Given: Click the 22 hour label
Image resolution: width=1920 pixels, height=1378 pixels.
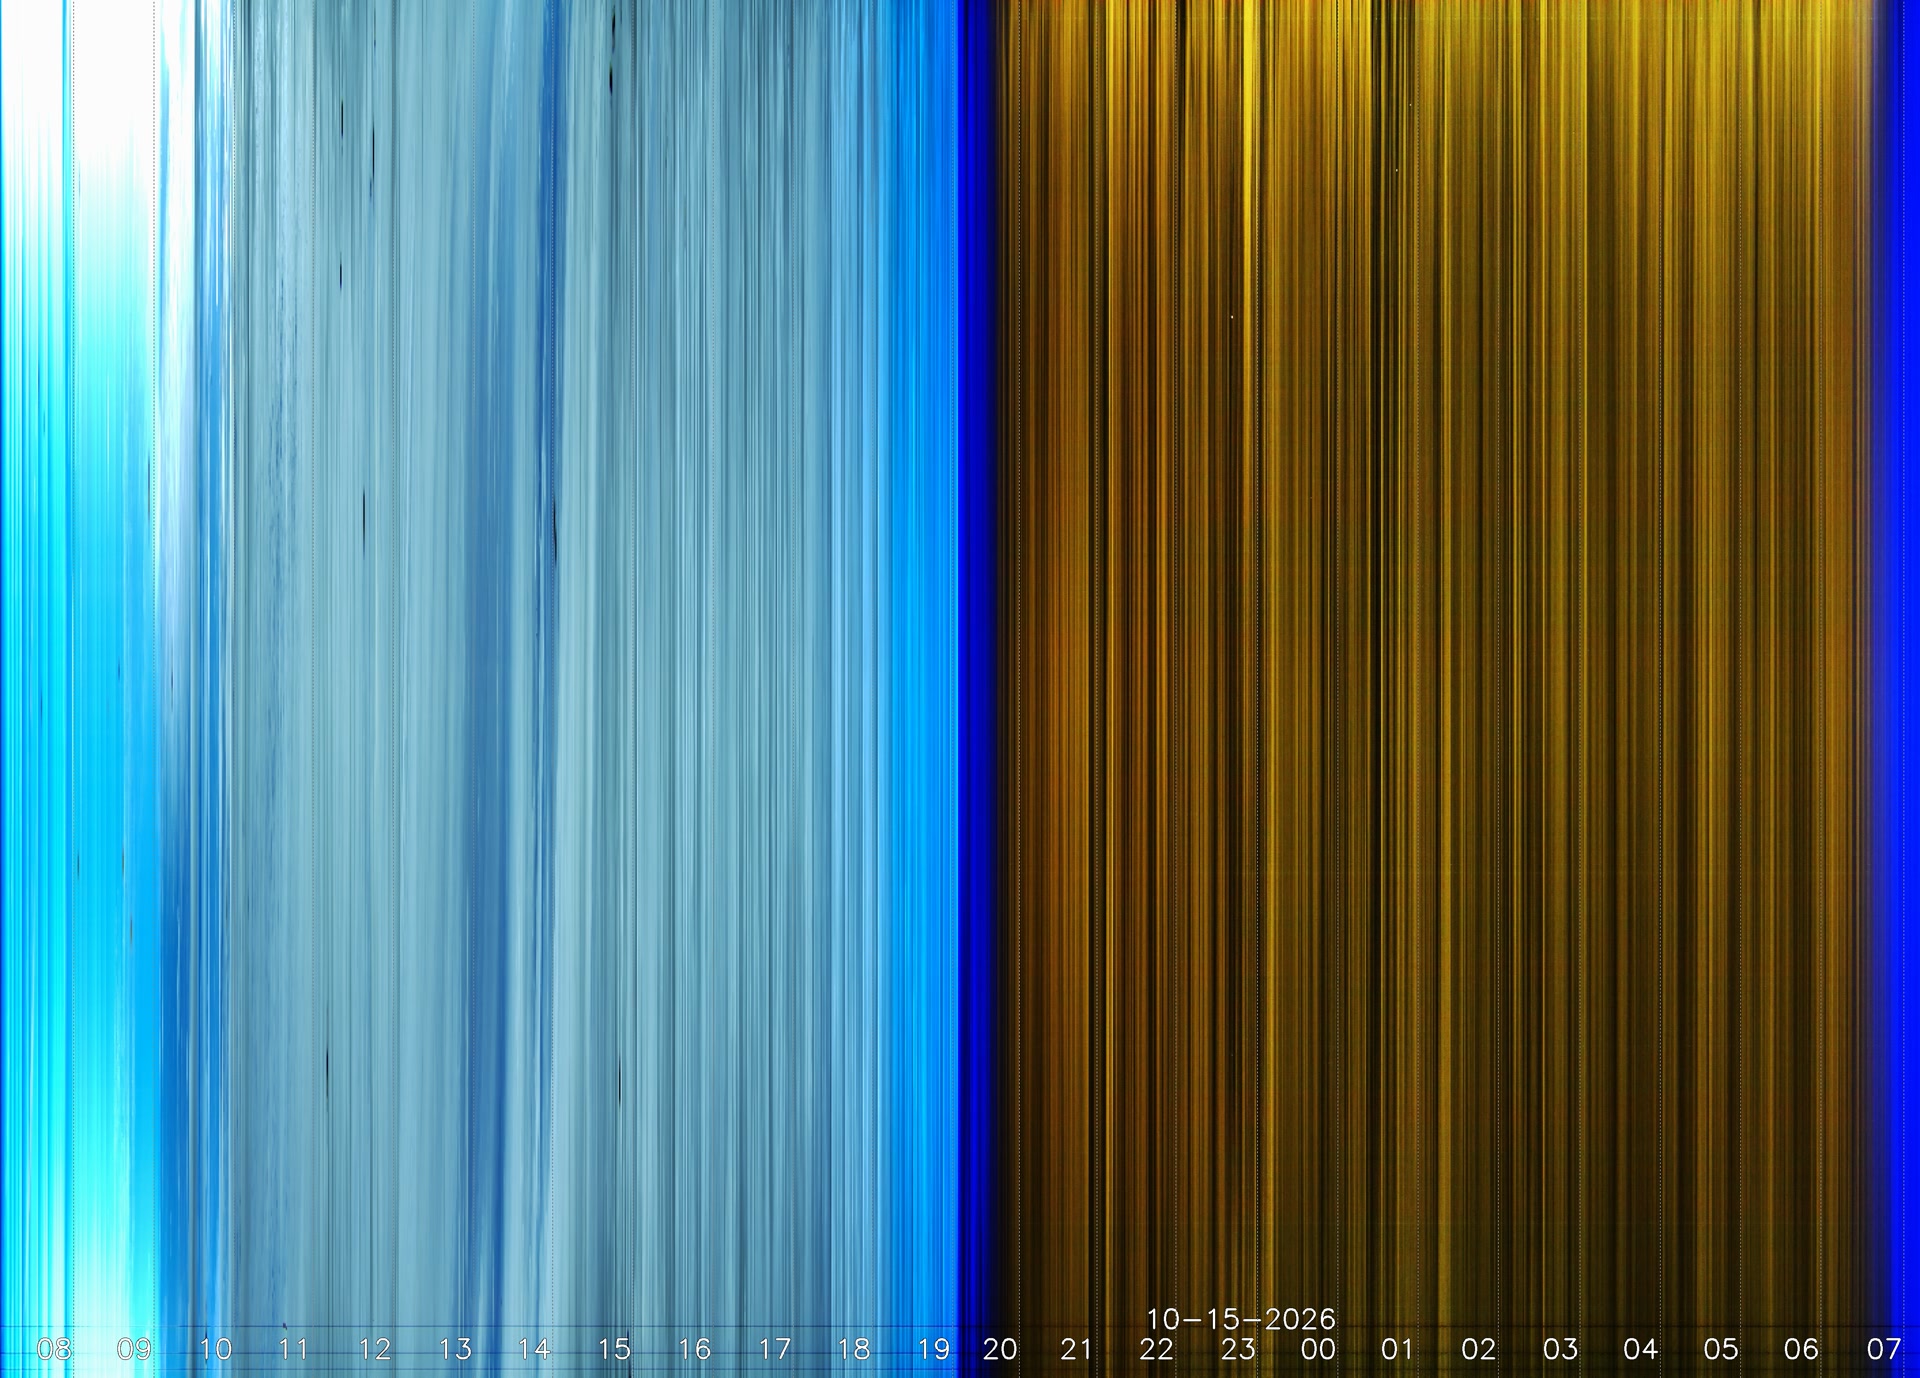Looking at the screenshot, I should tap(1157, 1349).
